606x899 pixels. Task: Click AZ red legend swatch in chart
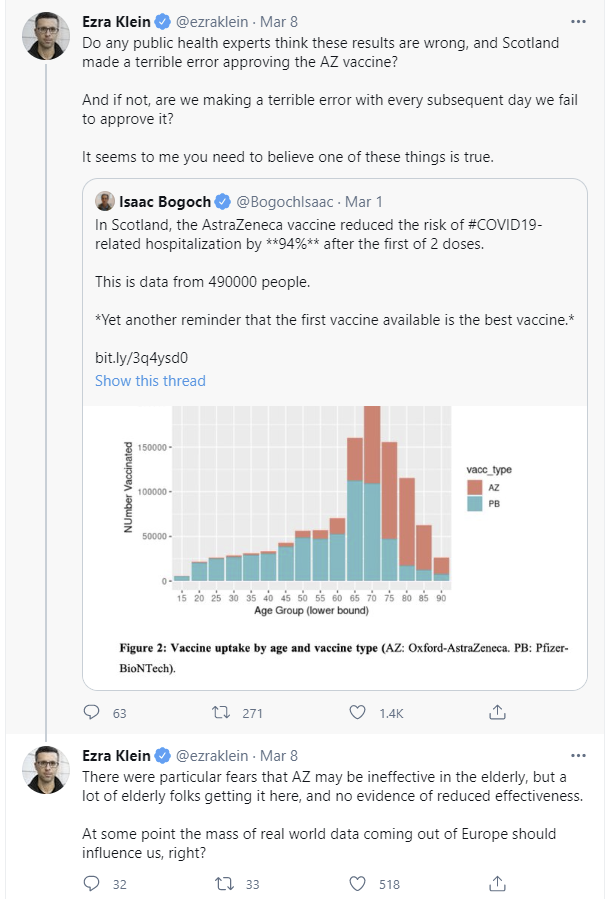click(474, 487)
